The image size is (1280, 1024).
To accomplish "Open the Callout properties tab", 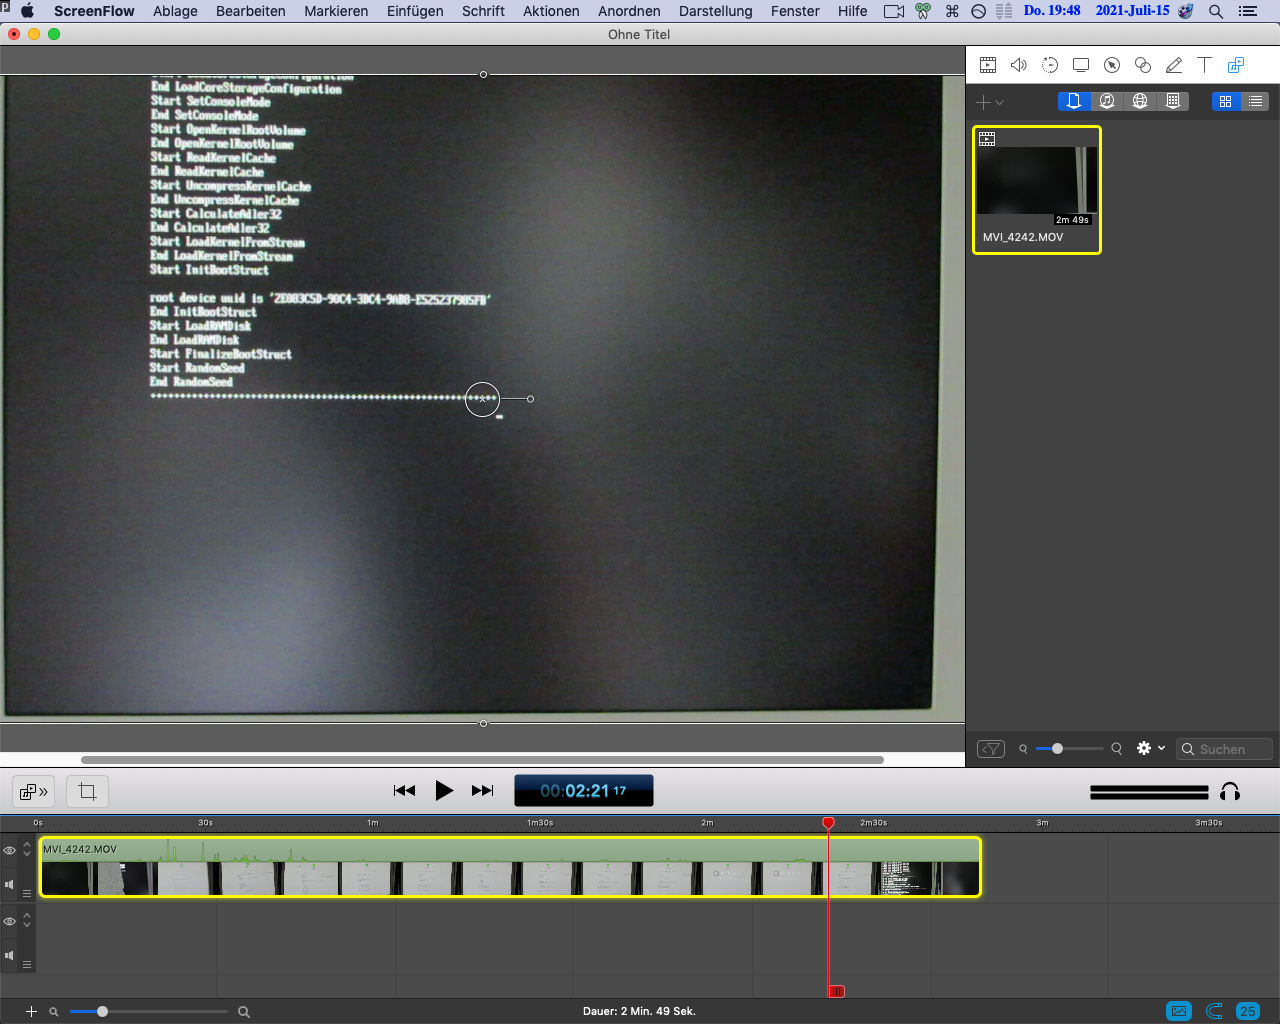I will 1112,65.
